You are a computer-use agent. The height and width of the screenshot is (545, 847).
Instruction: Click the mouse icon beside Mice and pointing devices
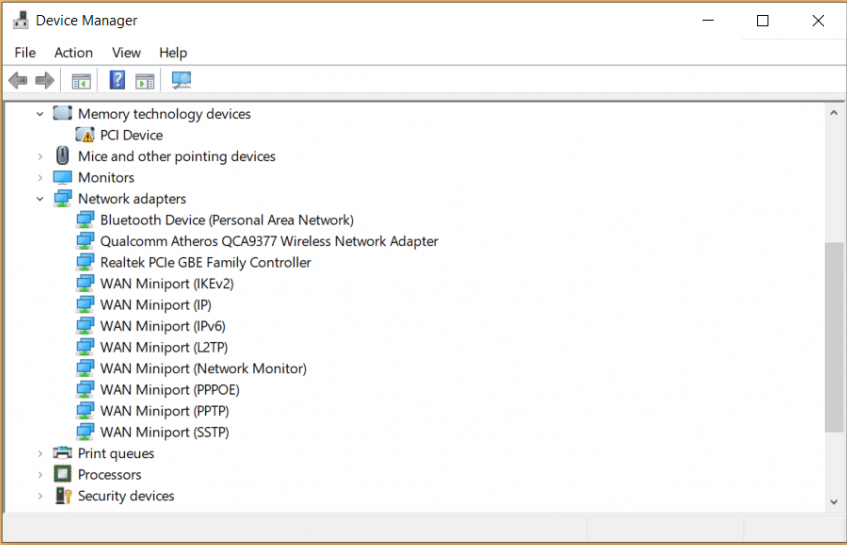(63, 156)
